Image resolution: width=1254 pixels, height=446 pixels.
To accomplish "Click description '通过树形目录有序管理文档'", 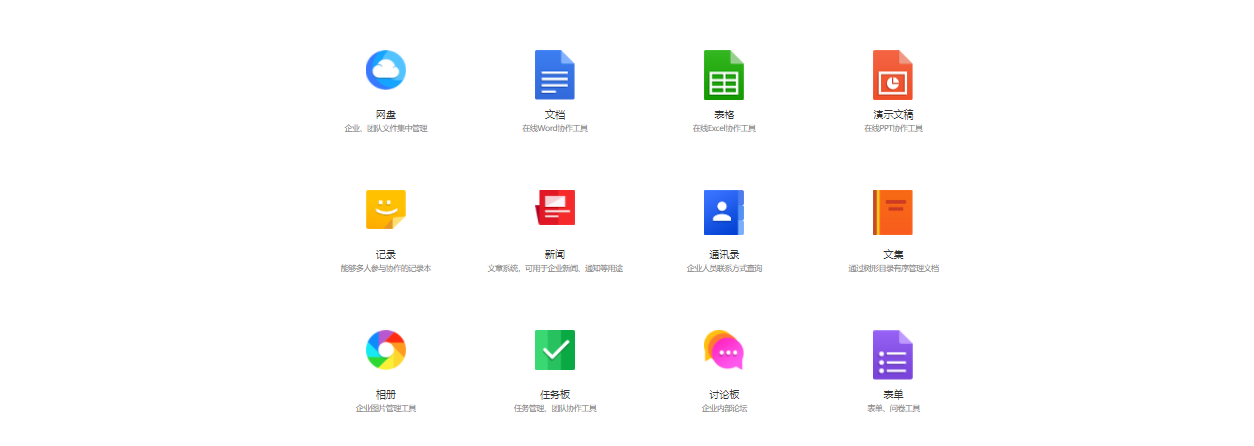I will [893, 269].
